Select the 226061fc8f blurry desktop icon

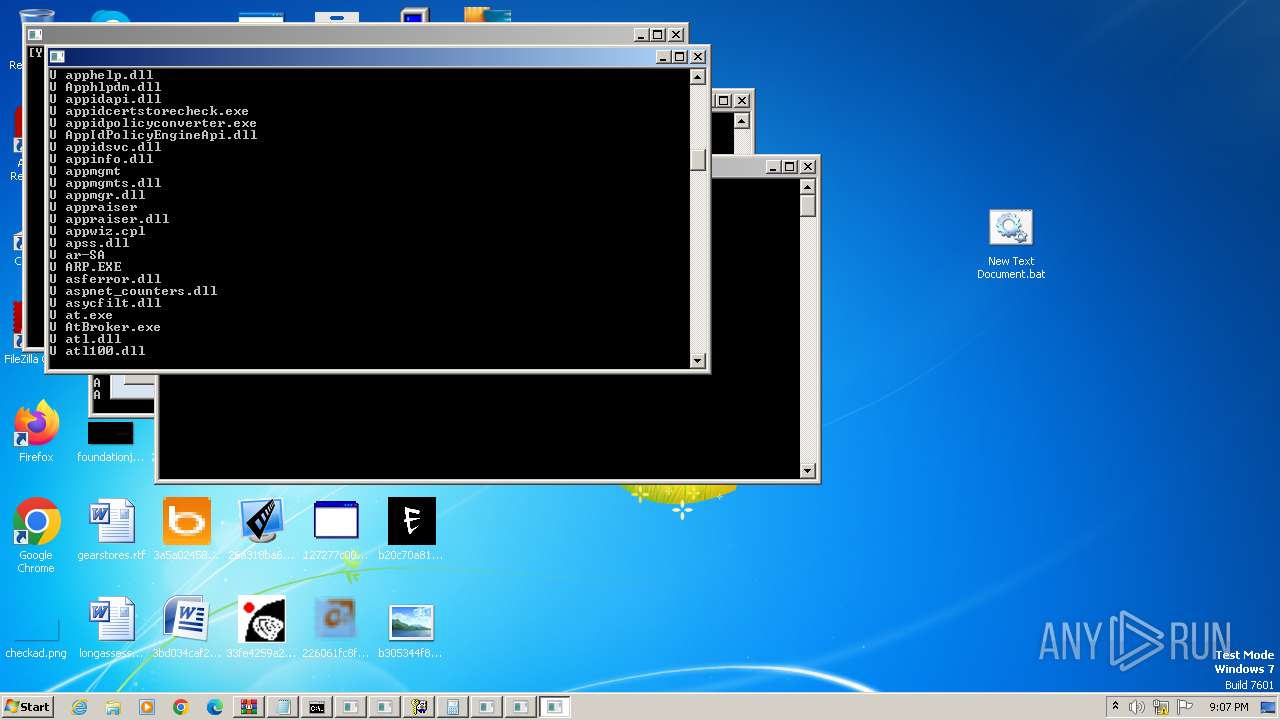coord(336,628)
